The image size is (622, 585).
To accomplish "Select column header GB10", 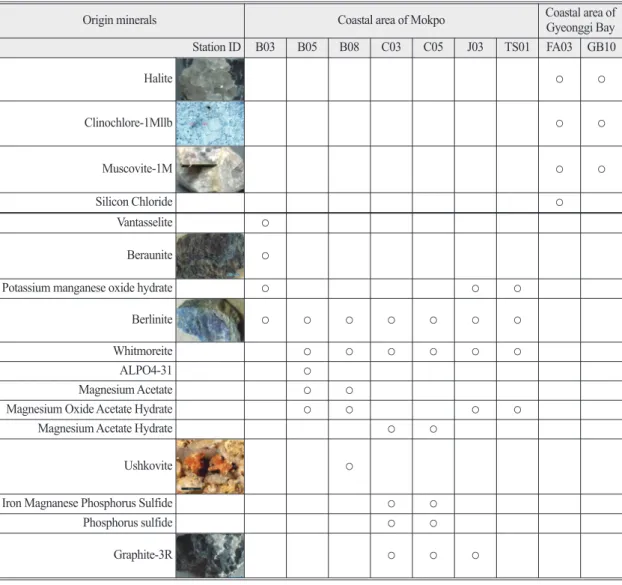I will [x=601, y=47].
